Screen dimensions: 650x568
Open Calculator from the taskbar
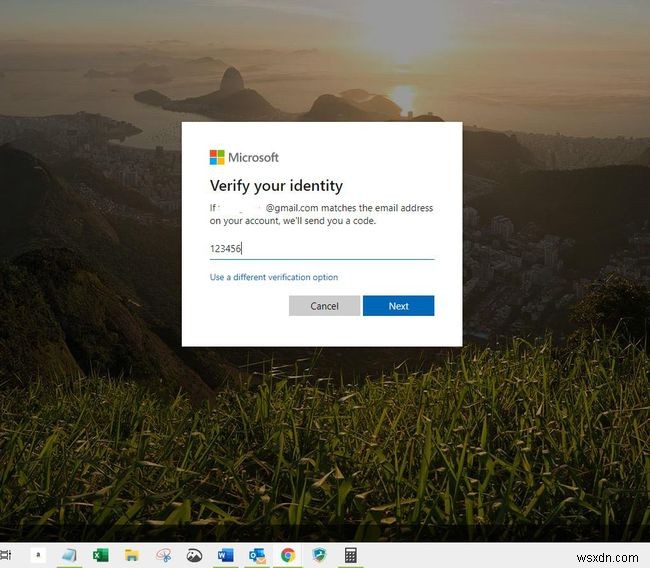[x=351, y=555]
